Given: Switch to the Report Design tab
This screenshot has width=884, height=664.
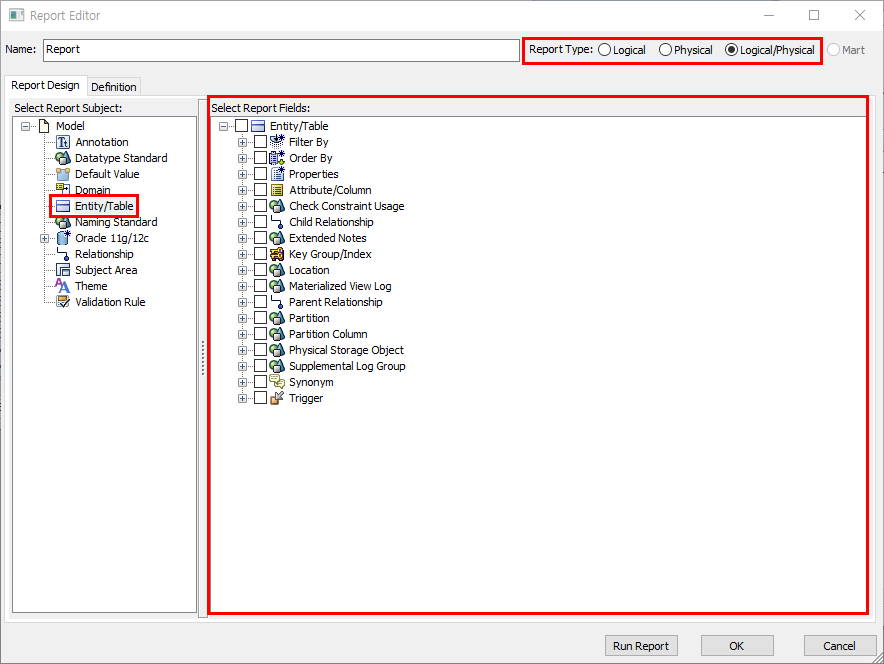Looking at the screenshot, I should [45, 85].
